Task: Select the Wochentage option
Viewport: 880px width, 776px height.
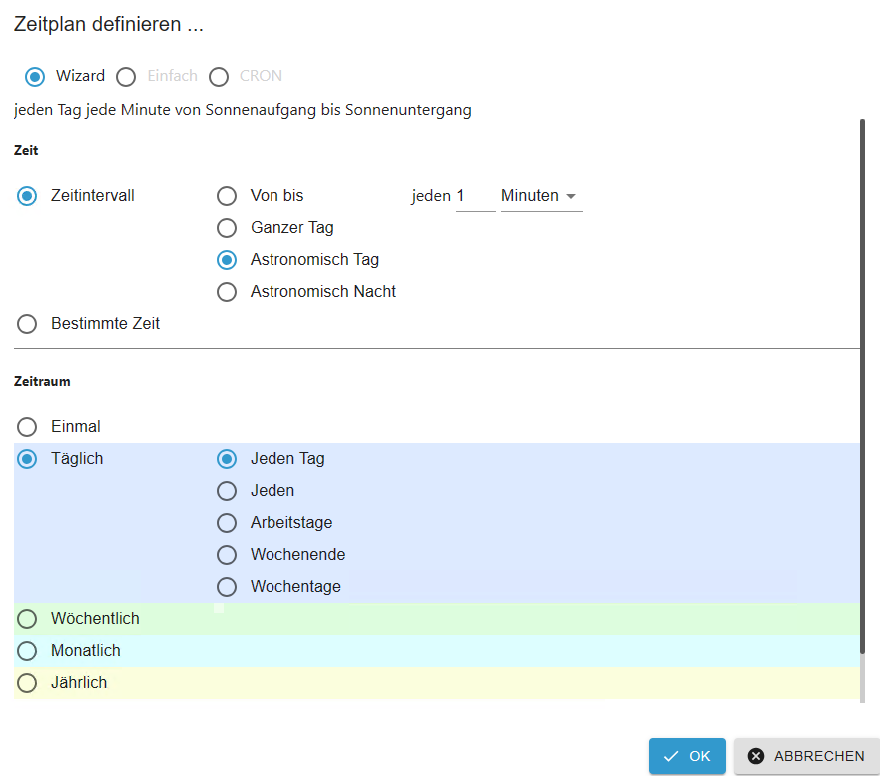Action: [x=228, y=587]
